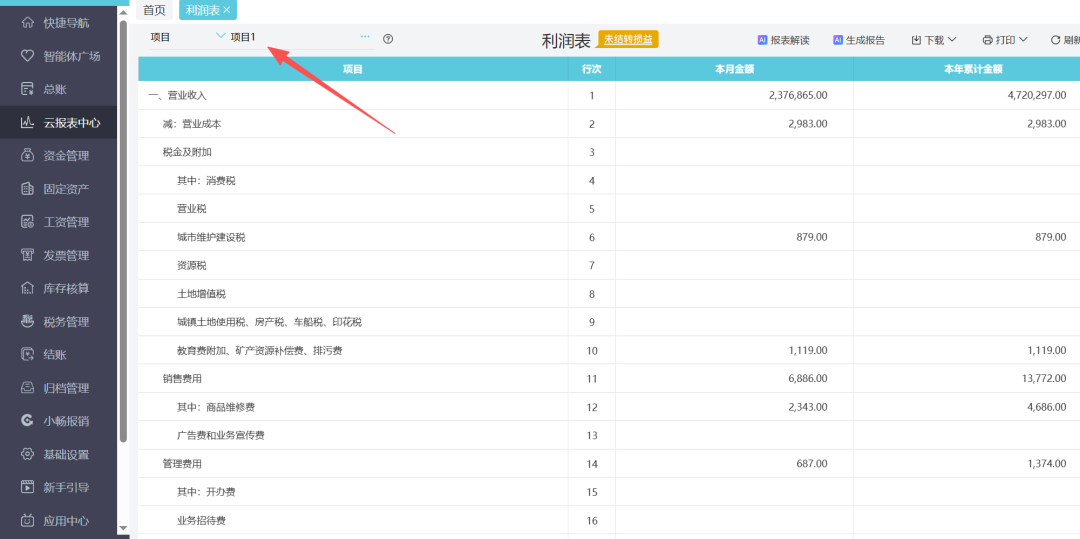Expand the 打印 dropdown menu
Image resolution: width=1080 pixels, height=539 pixels.
[x=1005, y=40]
